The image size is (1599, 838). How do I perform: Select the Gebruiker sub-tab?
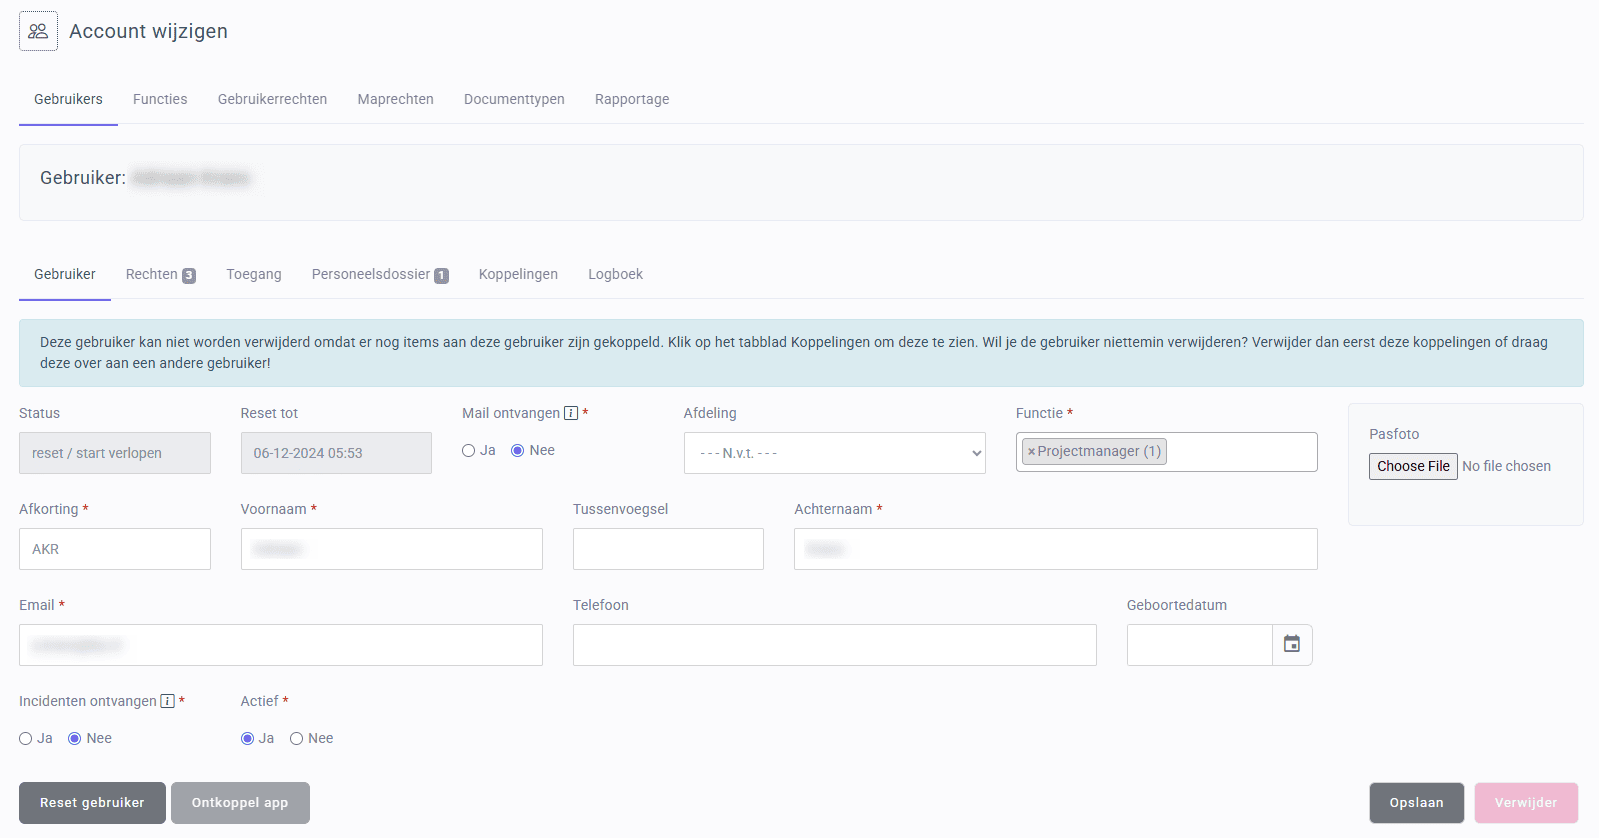click(65, 274)
